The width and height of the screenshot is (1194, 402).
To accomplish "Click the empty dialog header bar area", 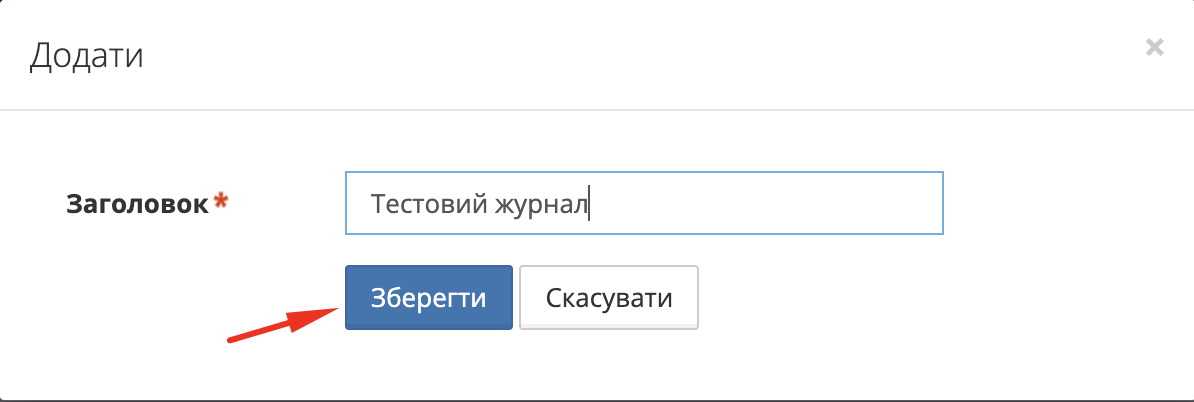I will tap(600, 55).
